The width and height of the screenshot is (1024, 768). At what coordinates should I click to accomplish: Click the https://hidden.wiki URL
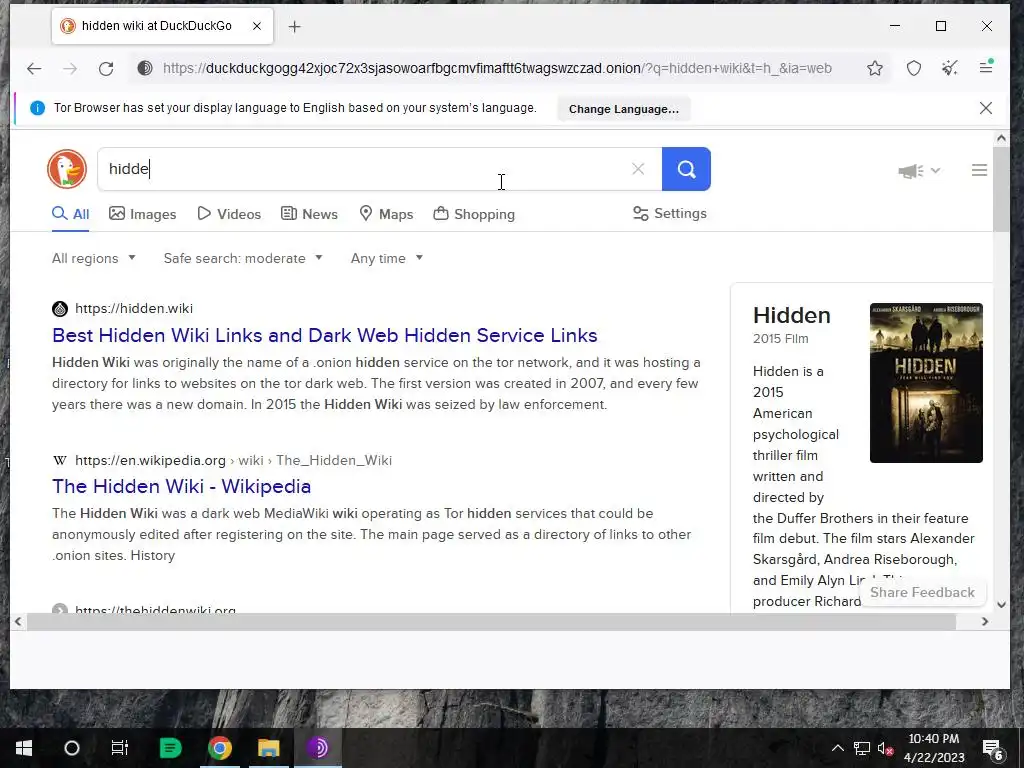coord(134,308)
